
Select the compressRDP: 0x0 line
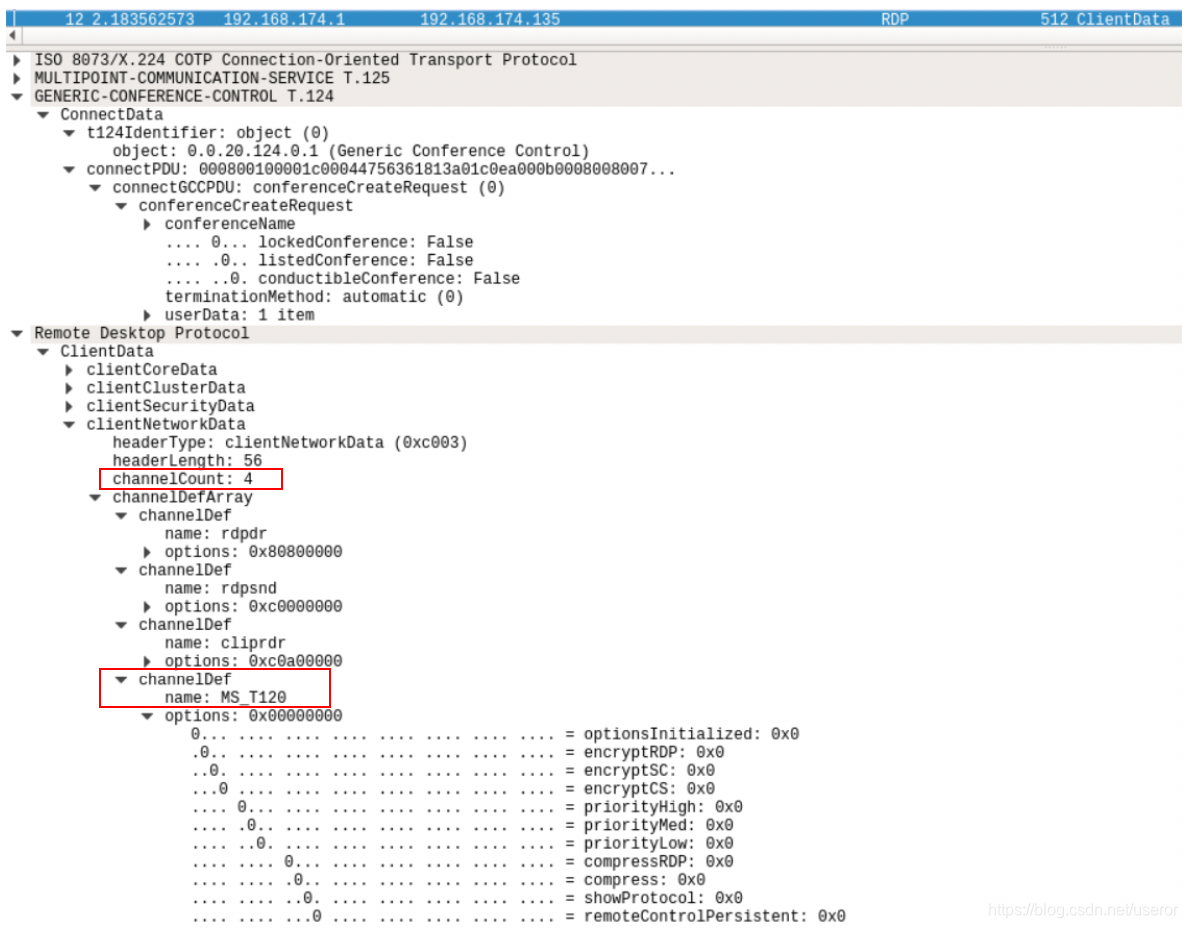(x=462, y=861)
